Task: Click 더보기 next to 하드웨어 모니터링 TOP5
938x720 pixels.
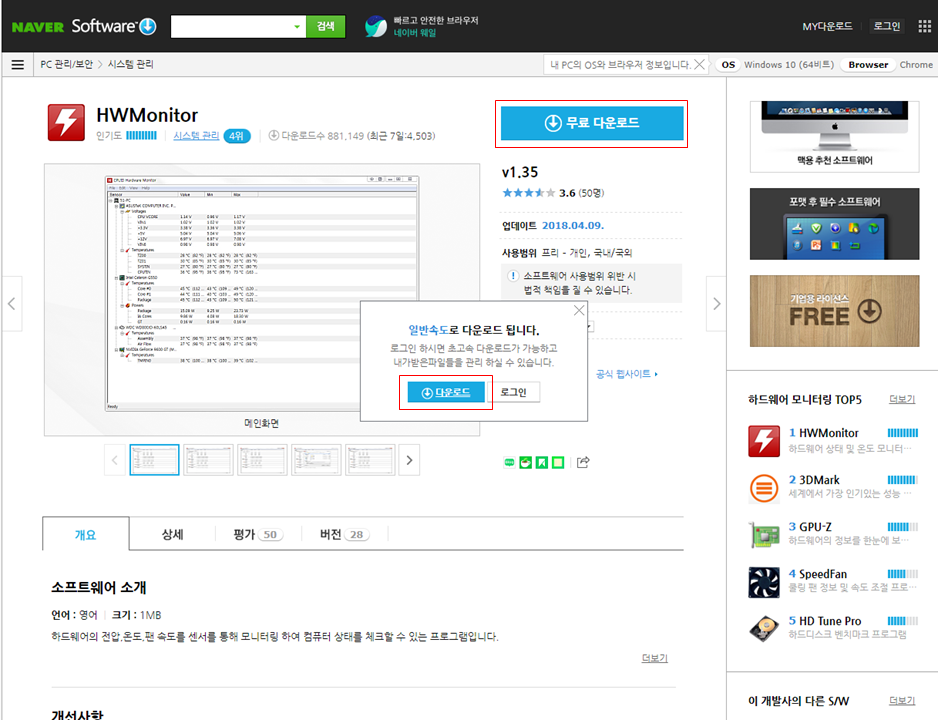Action: (902, 399)
